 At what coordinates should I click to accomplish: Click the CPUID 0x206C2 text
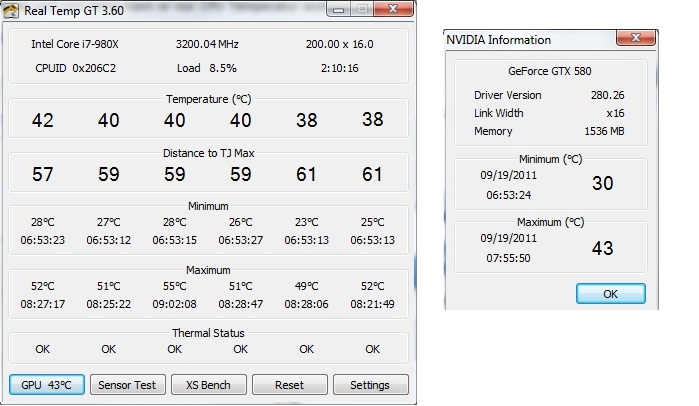[x=75, y=68]
